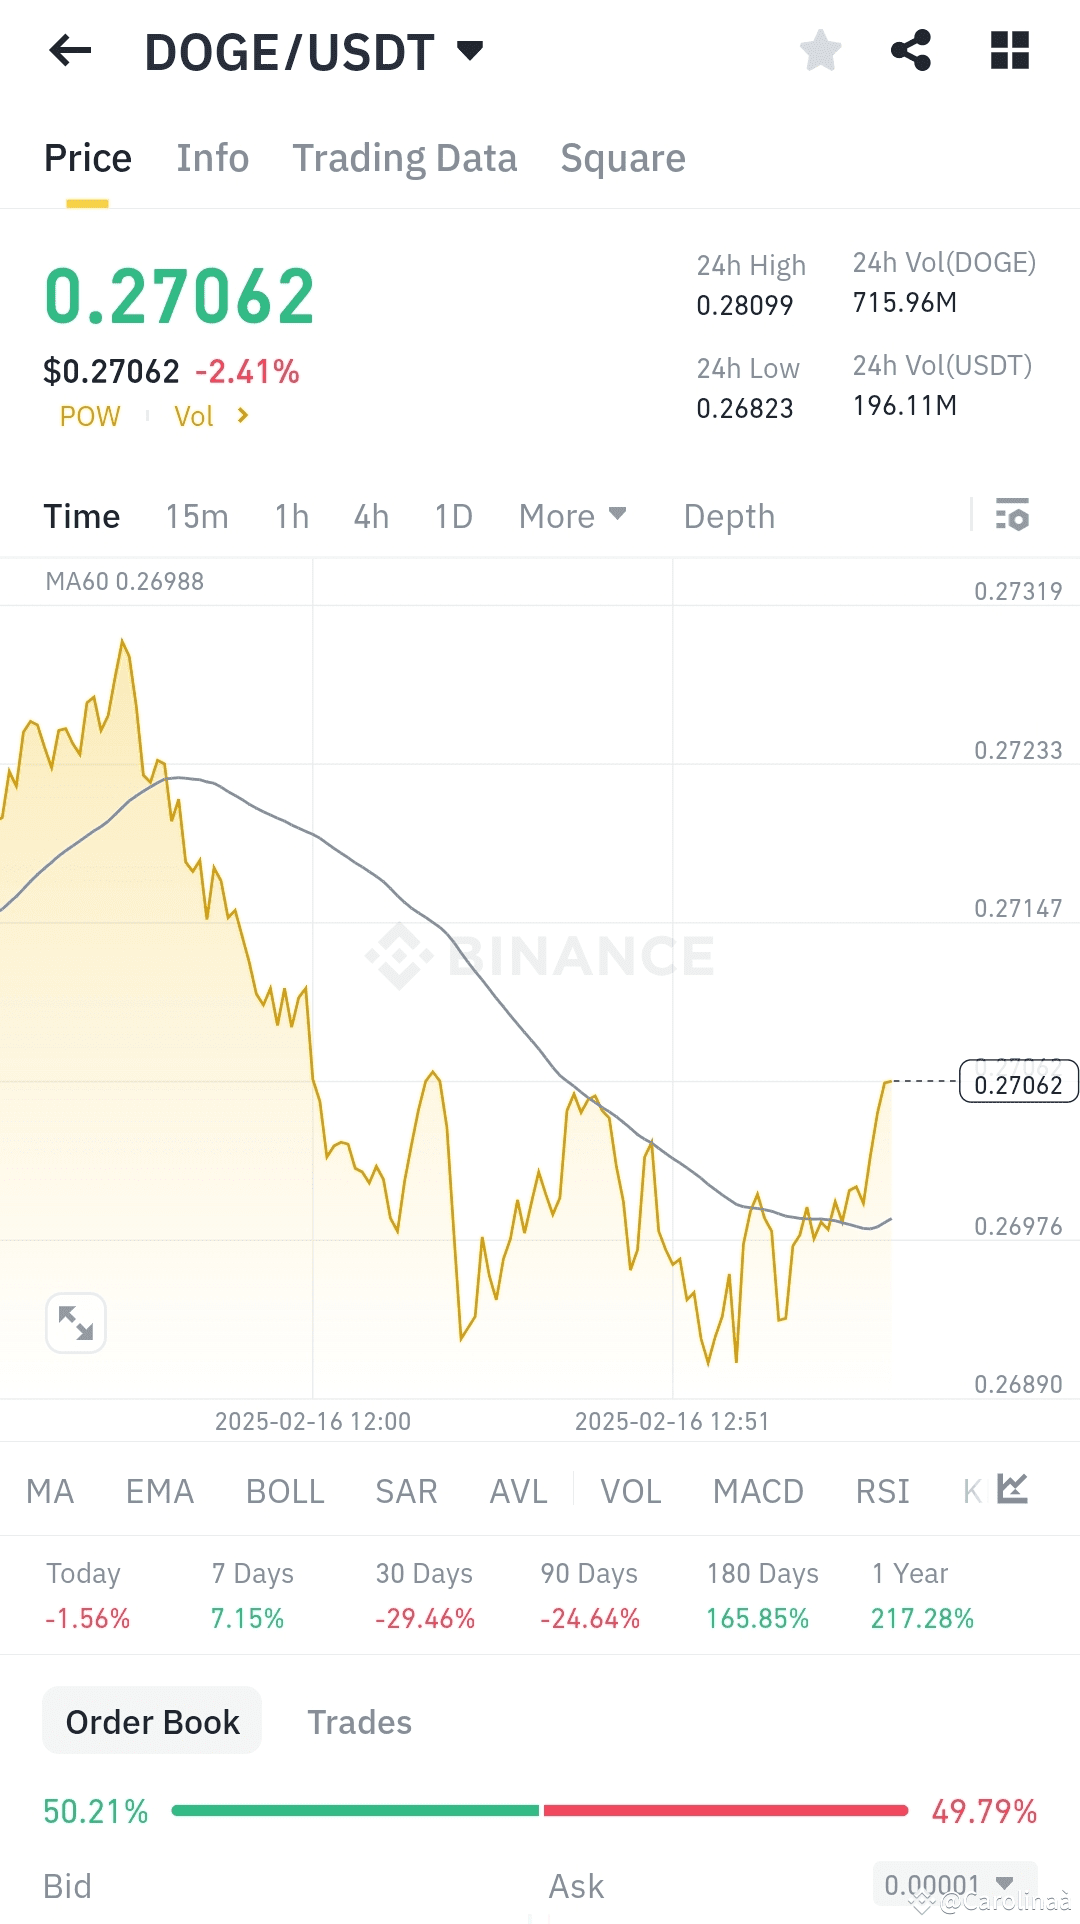
Task: Toggle the MA indicator
Action: [50, 1491]
